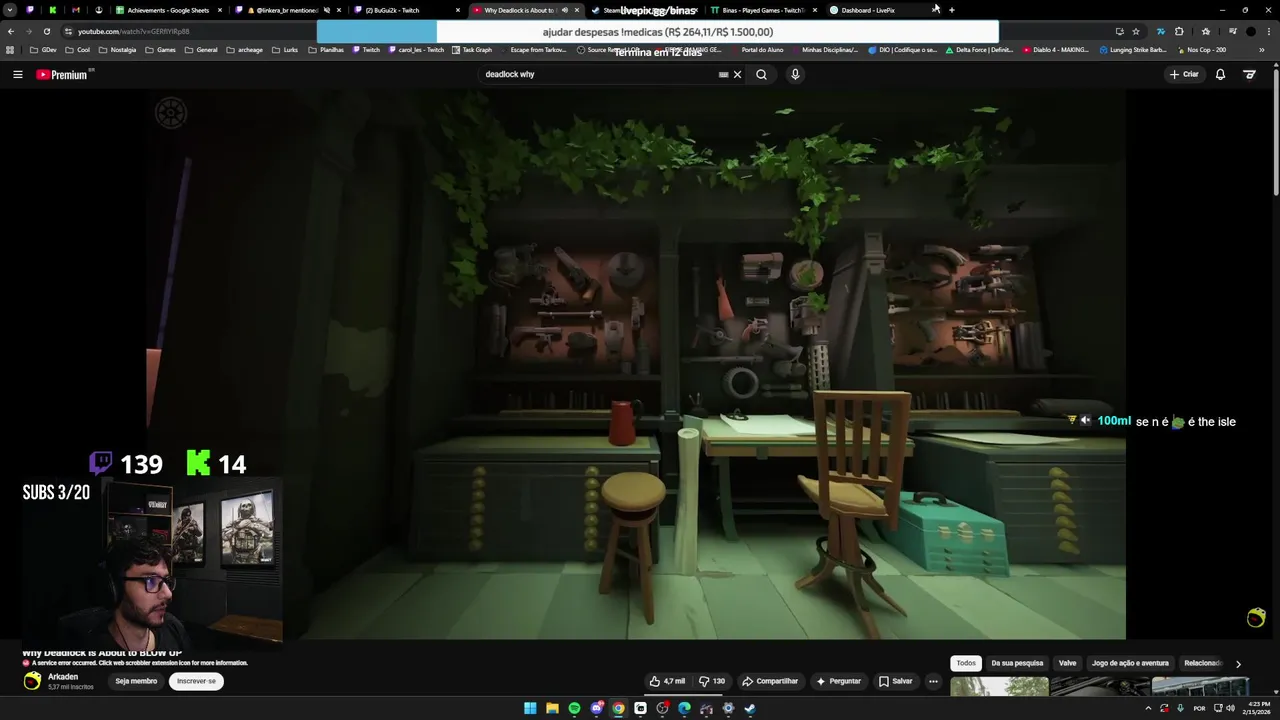The height and width of the screenshot is (720, 1280).
Task: Select the Valve filter chip
Action: tap(1068, 663)
